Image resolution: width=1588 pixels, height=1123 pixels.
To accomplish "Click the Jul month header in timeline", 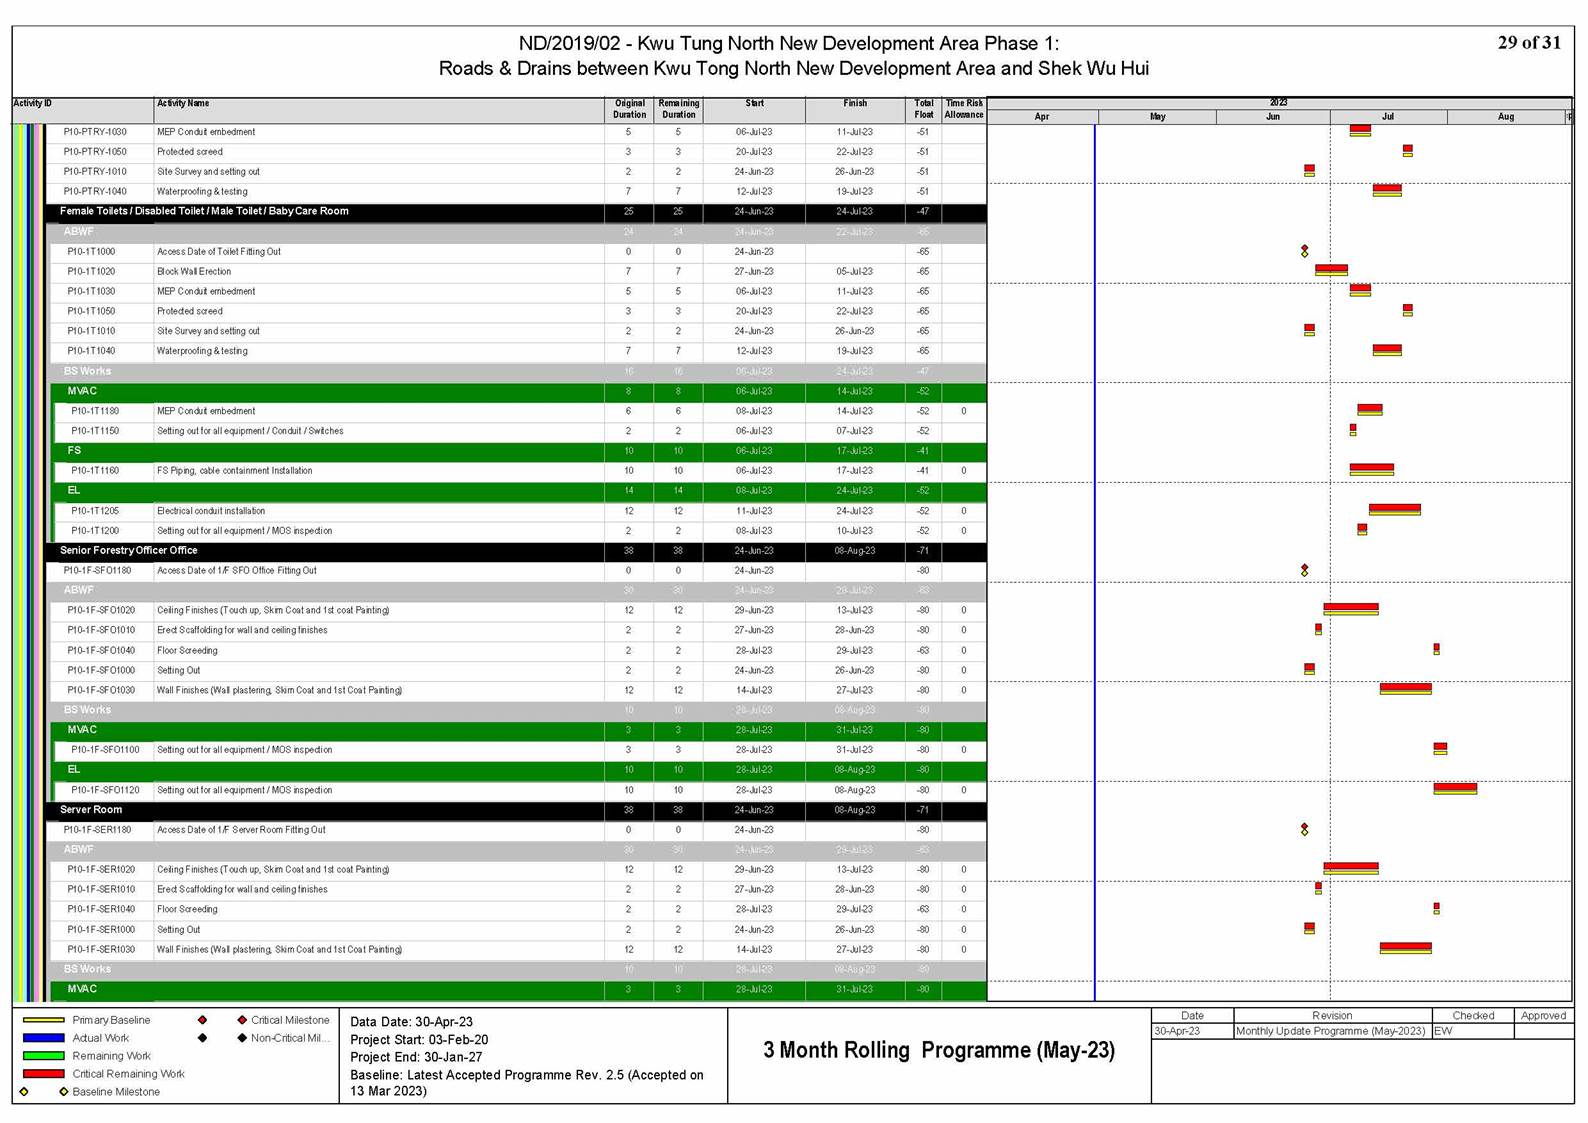I will (x=1388, y=117).
